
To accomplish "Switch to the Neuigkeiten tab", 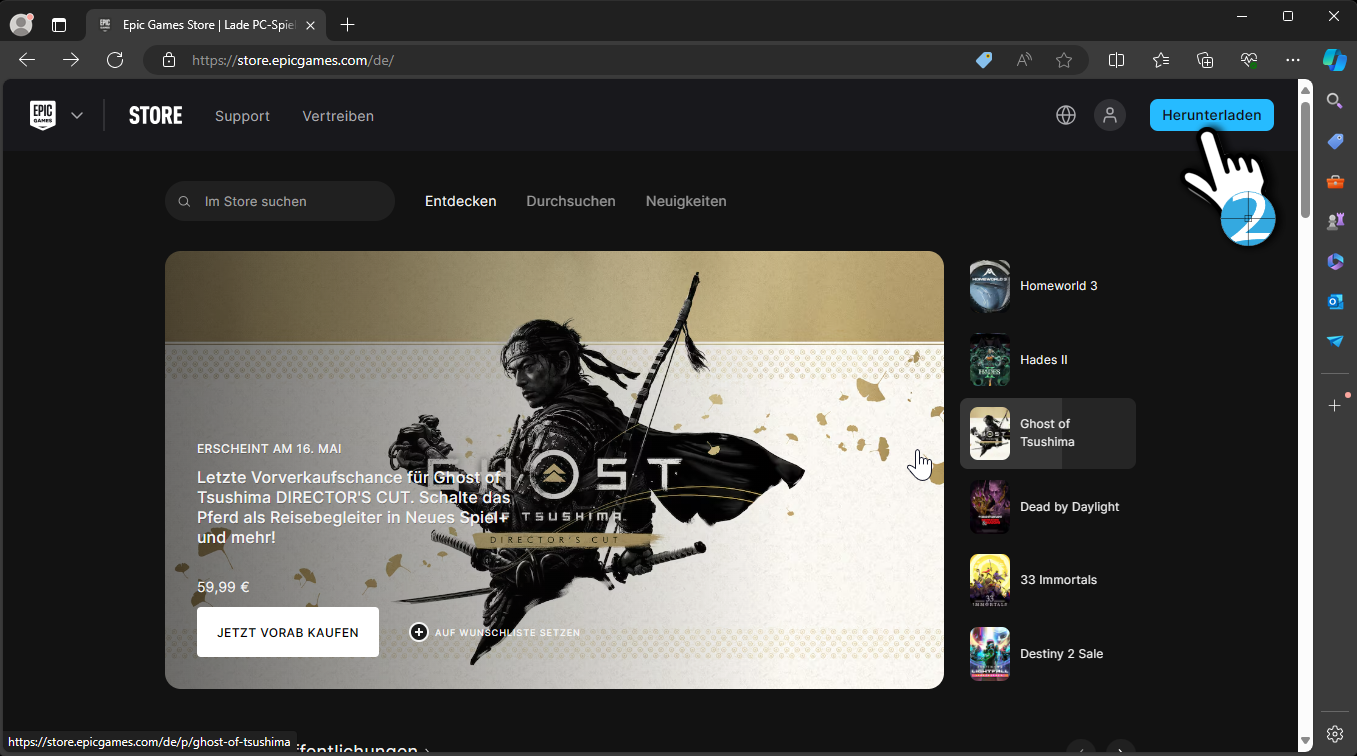I will pyautogui.click(x=686, y=201).
